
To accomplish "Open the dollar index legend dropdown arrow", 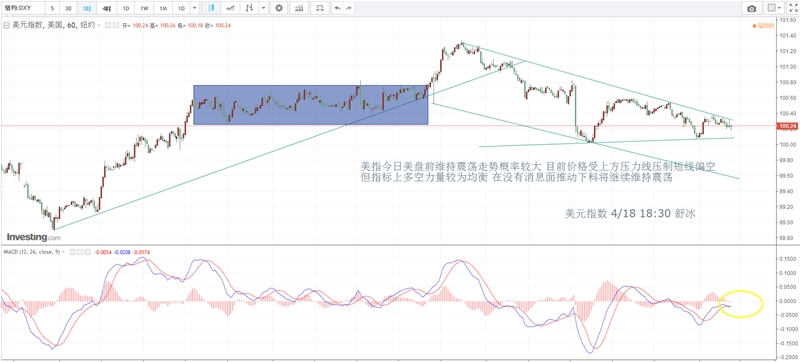I will point(98,25).
